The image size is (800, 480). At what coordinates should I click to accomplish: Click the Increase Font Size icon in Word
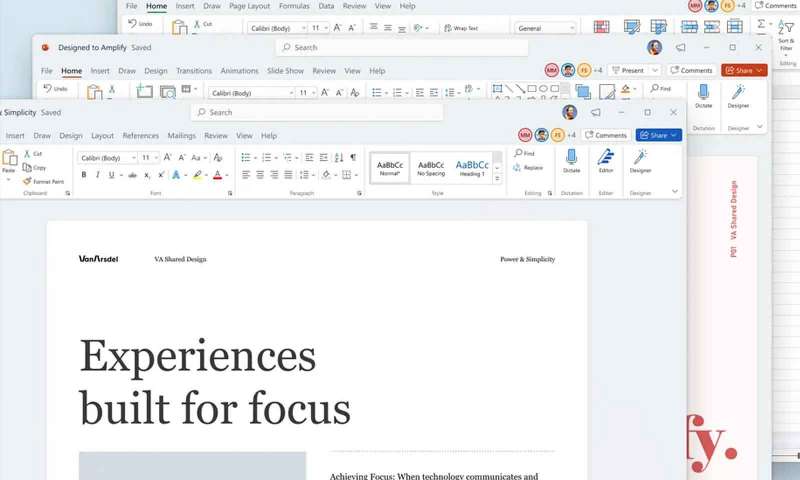167,158
